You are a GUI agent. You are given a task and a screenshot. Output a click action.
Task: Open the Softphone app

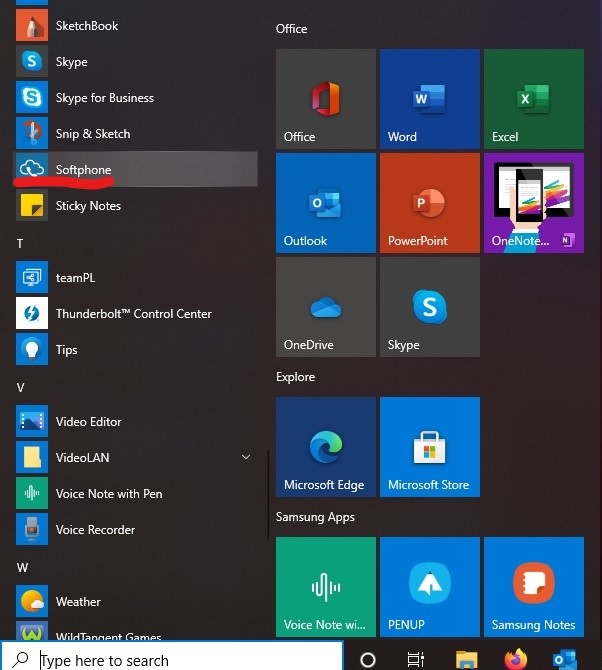(136, 169)
